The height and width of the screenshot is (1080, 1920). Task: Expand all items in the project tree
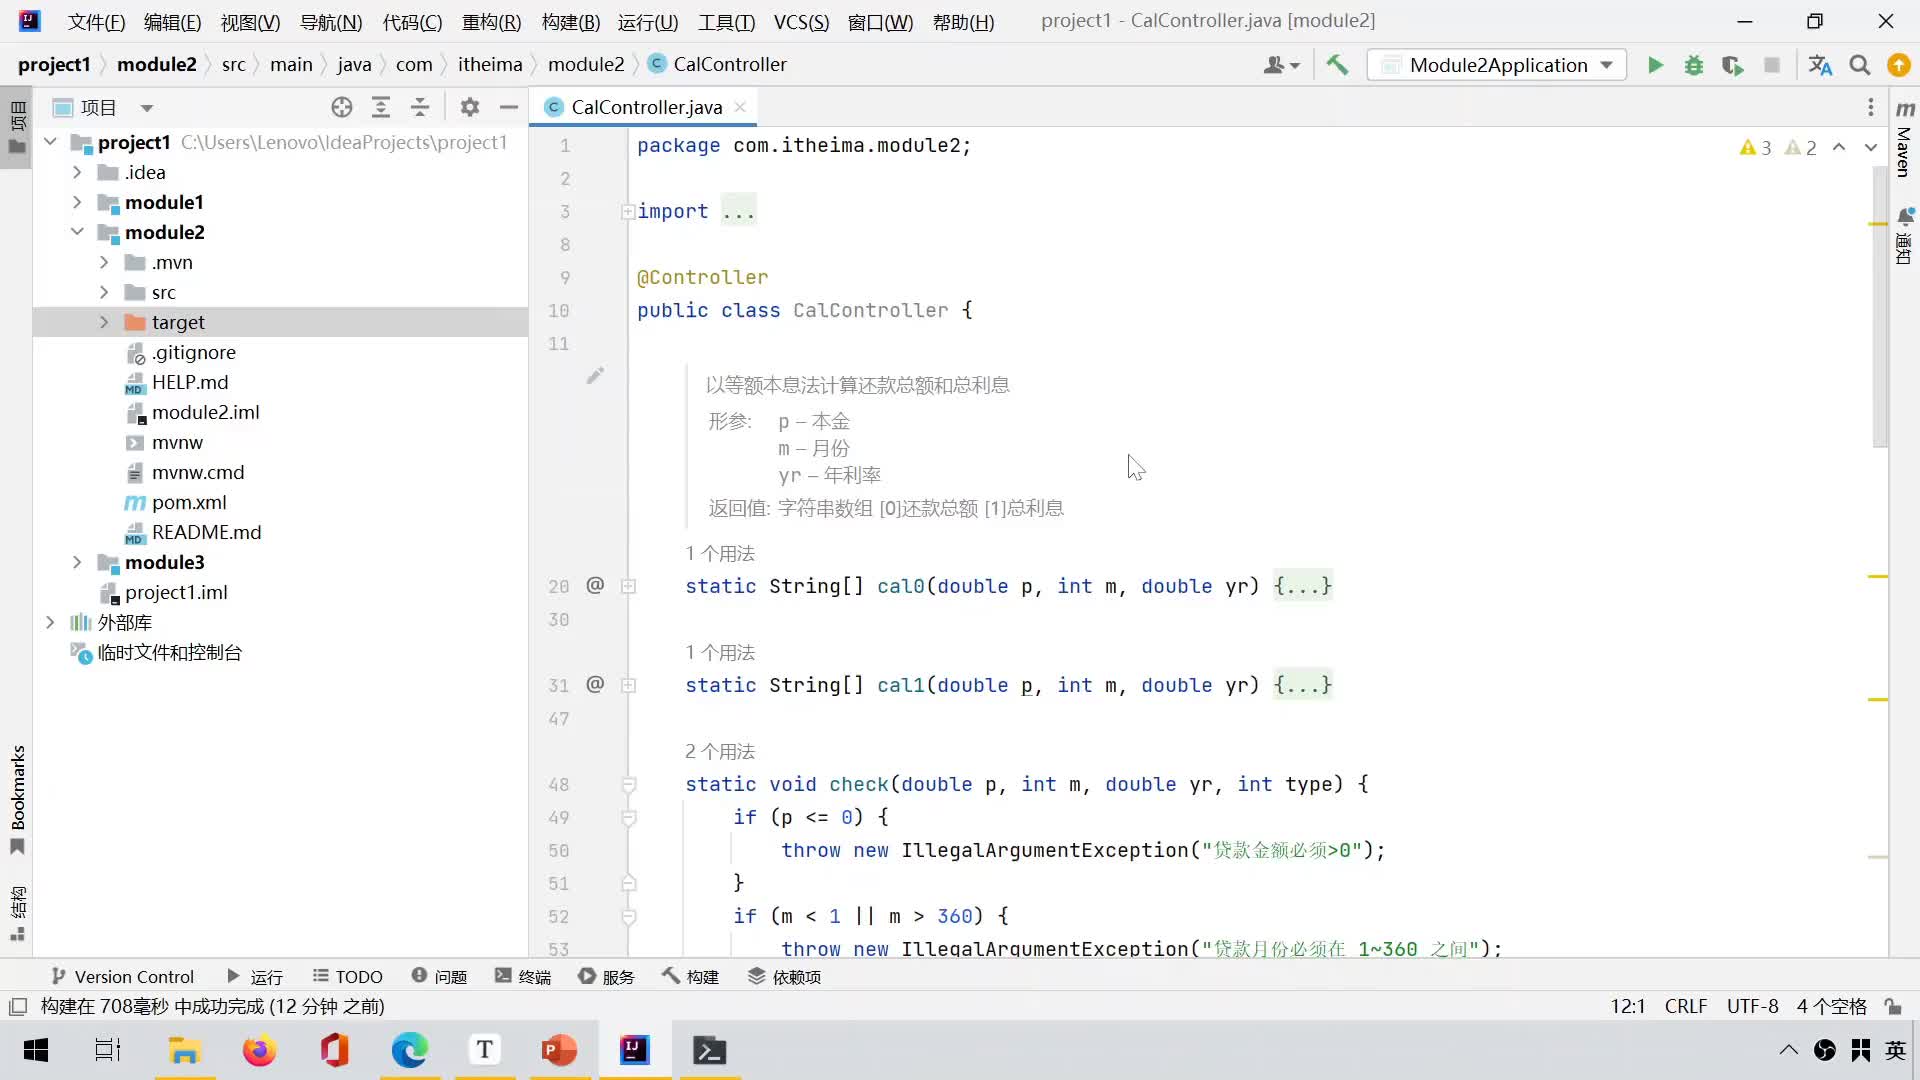pos(381,107)
